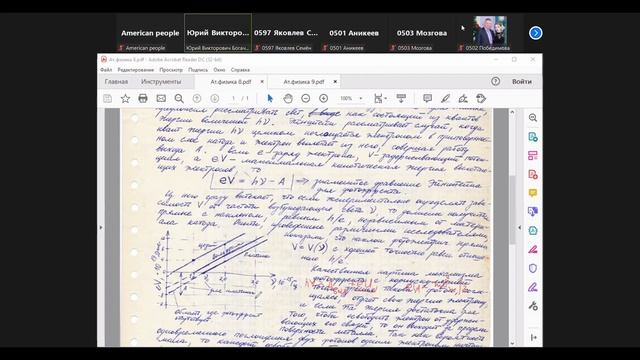Select 0597 Яковлев participant tile
Viewport: 640px width, 360px height.
(286, 33)
